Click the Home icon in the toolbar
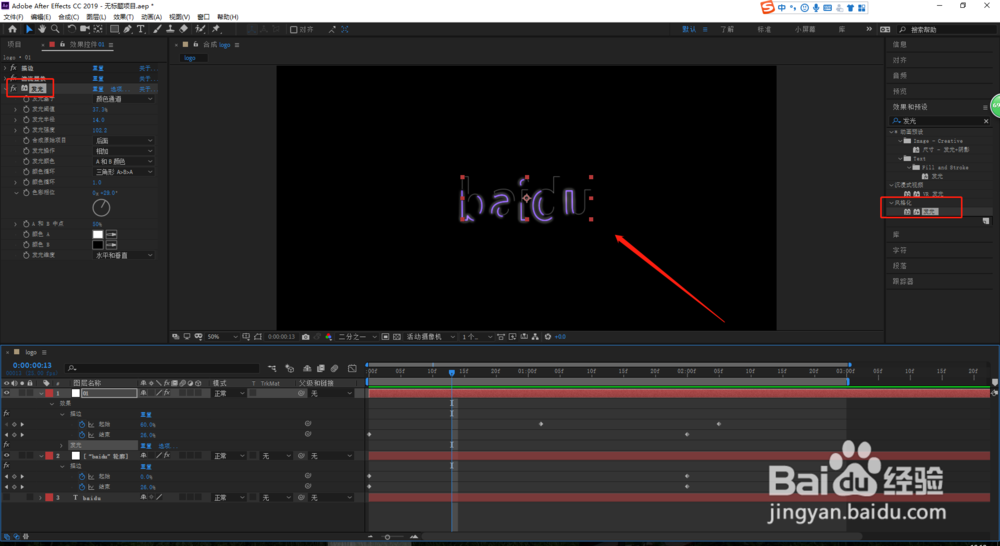The width and height of the screenshot is (1000, 546). pos(12,29)
